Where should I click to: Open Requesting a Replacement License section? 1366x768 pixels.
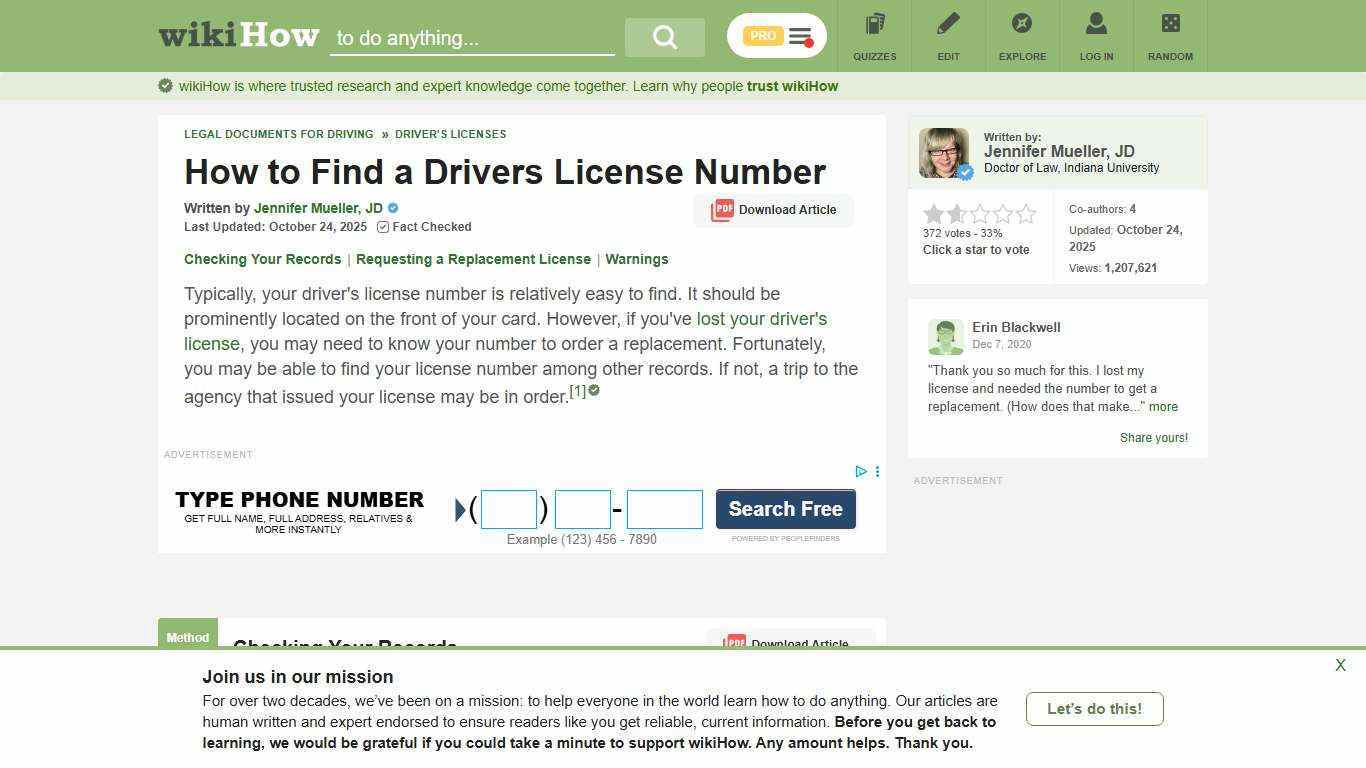click(473, 259)
